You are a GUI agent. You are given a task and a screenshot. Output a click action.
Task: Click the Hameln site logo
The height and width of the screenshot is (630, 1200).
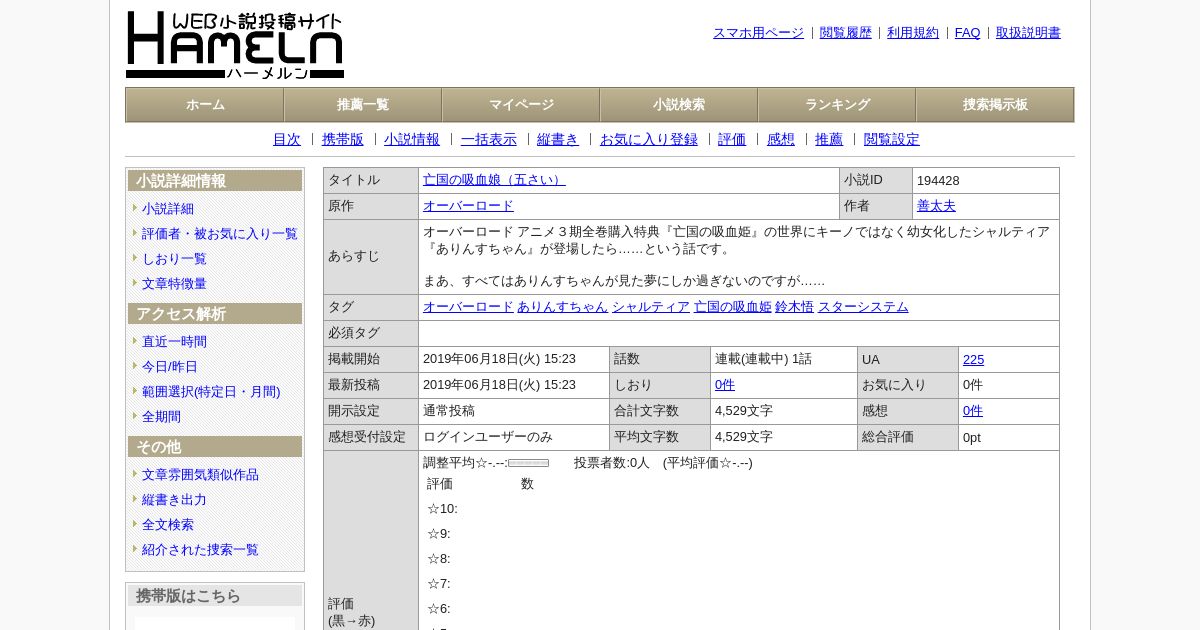[235, 45]
